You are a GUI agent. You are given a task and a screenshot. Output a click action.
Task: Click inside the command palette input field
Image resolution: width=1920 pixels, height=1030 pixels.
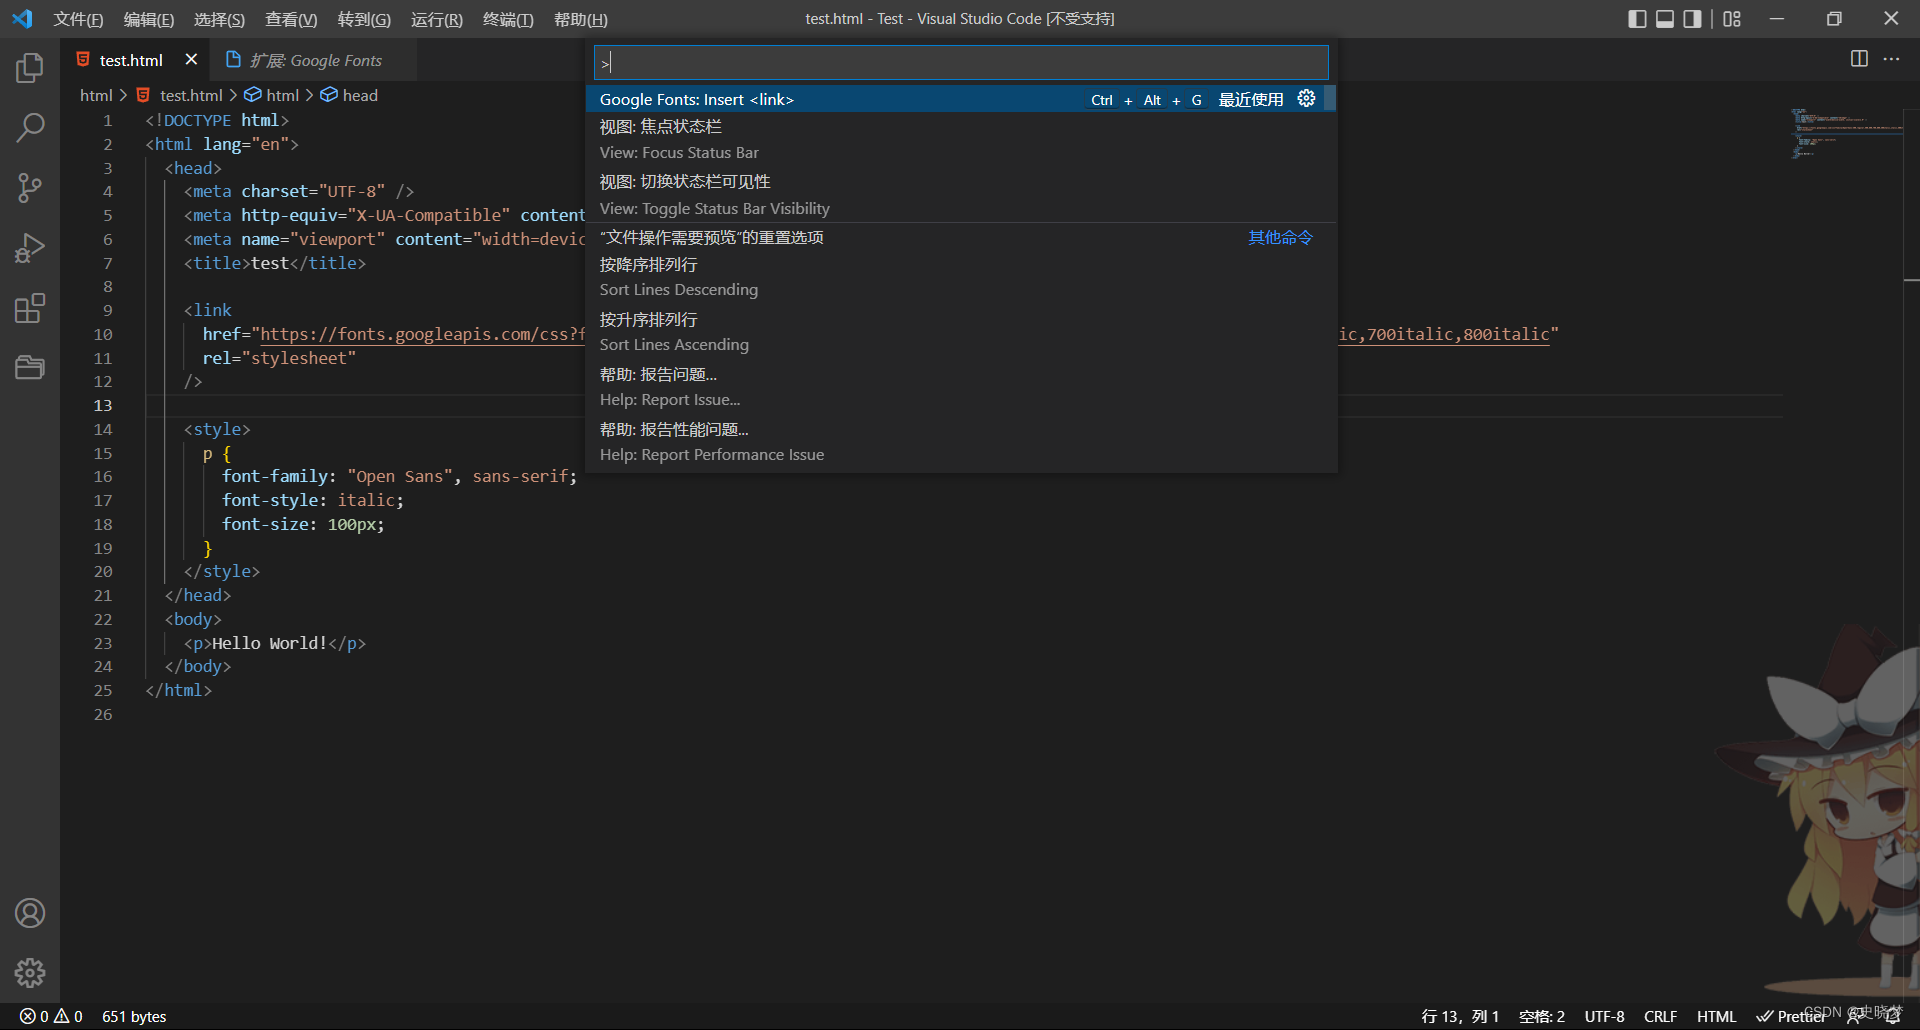point(960,62)
